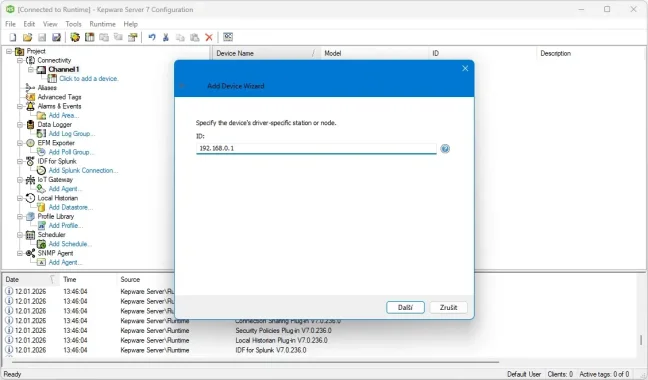
Task: Click 'Add Agent...' under IoT Gateway
Action: (x=65, y=189)
